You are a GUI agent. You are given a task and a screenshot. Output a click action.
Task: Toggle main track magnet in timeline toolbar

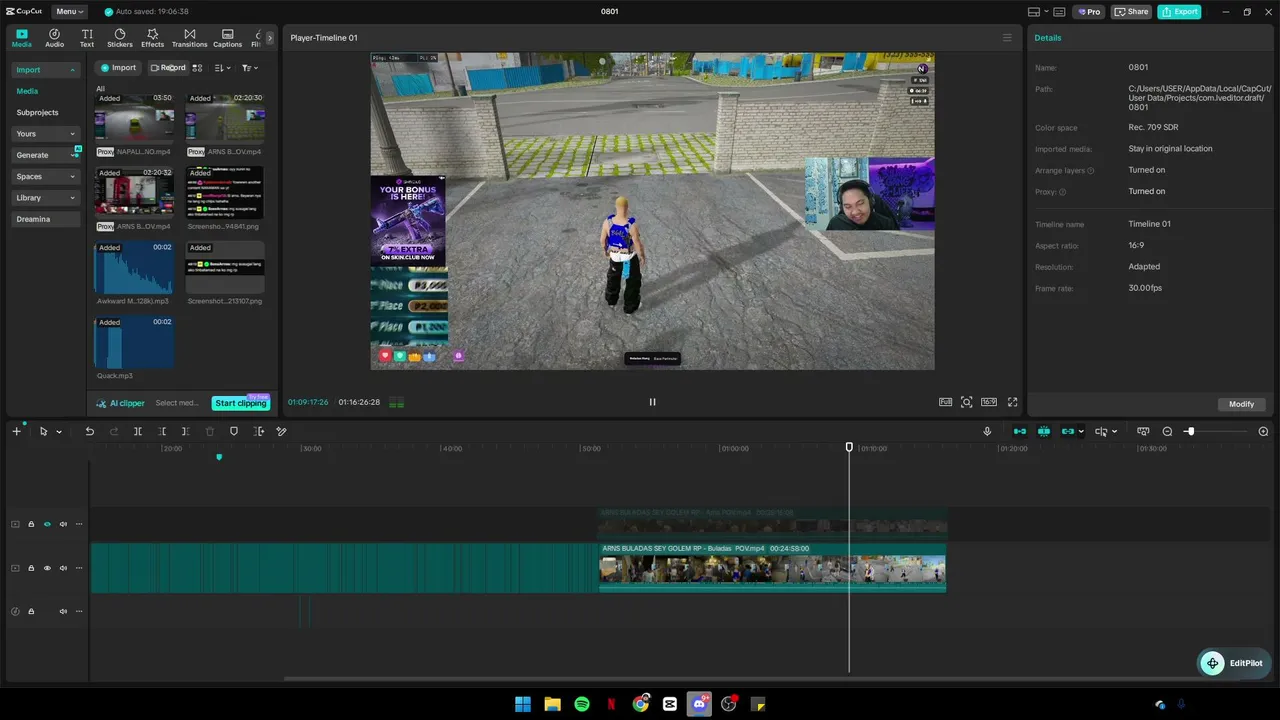pyautogui.click(x=1020, y=431)
